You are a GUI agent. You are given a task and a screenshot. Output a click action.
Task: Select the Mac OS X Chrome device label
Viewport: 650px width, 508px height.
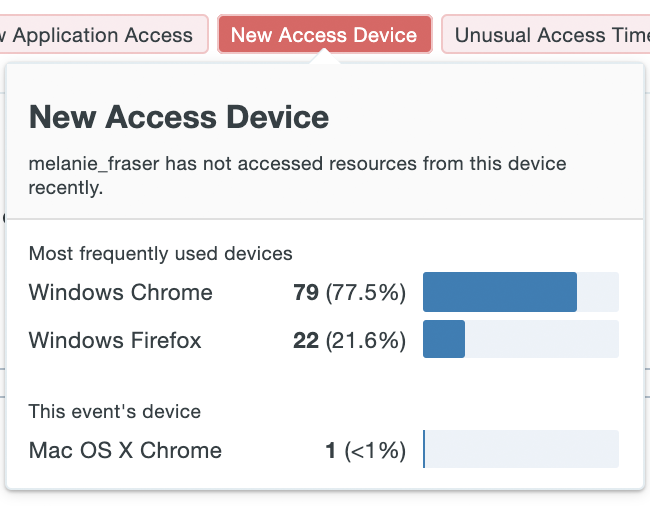(x=125, y=450)
